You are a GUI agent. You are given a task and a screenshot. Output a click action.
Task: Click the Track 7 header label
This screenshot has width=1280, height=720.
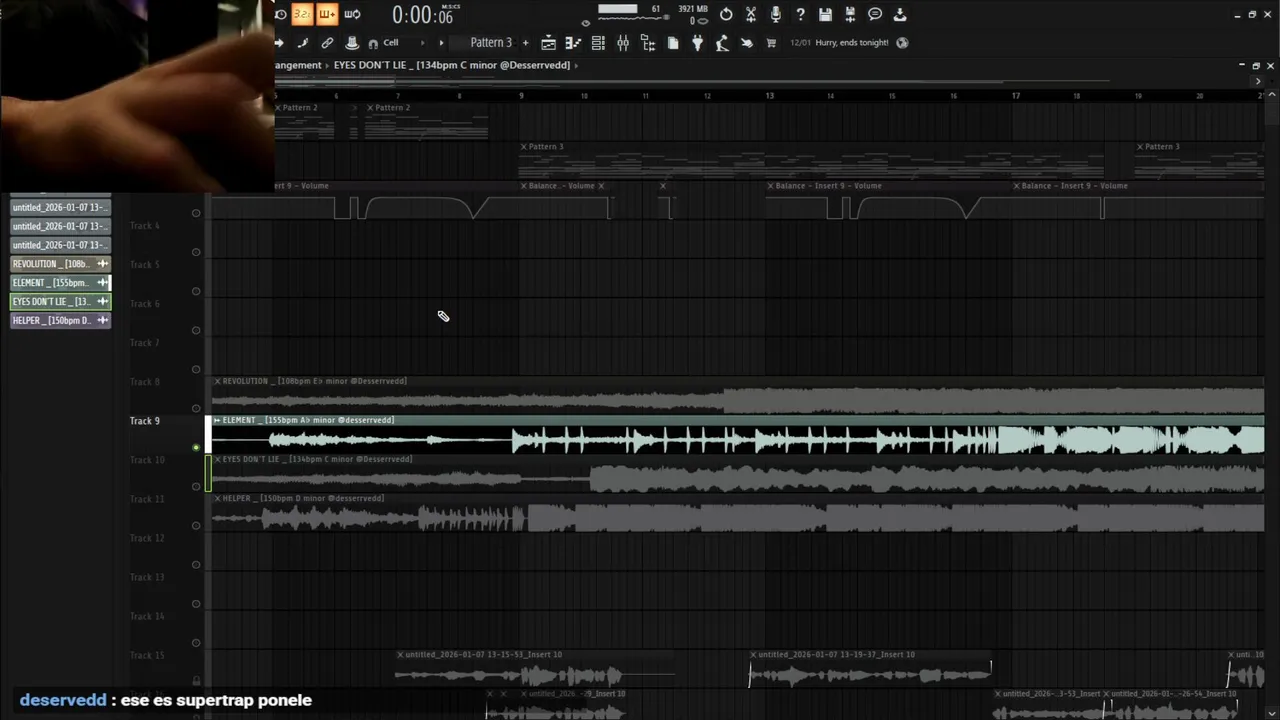click(144, 343)
